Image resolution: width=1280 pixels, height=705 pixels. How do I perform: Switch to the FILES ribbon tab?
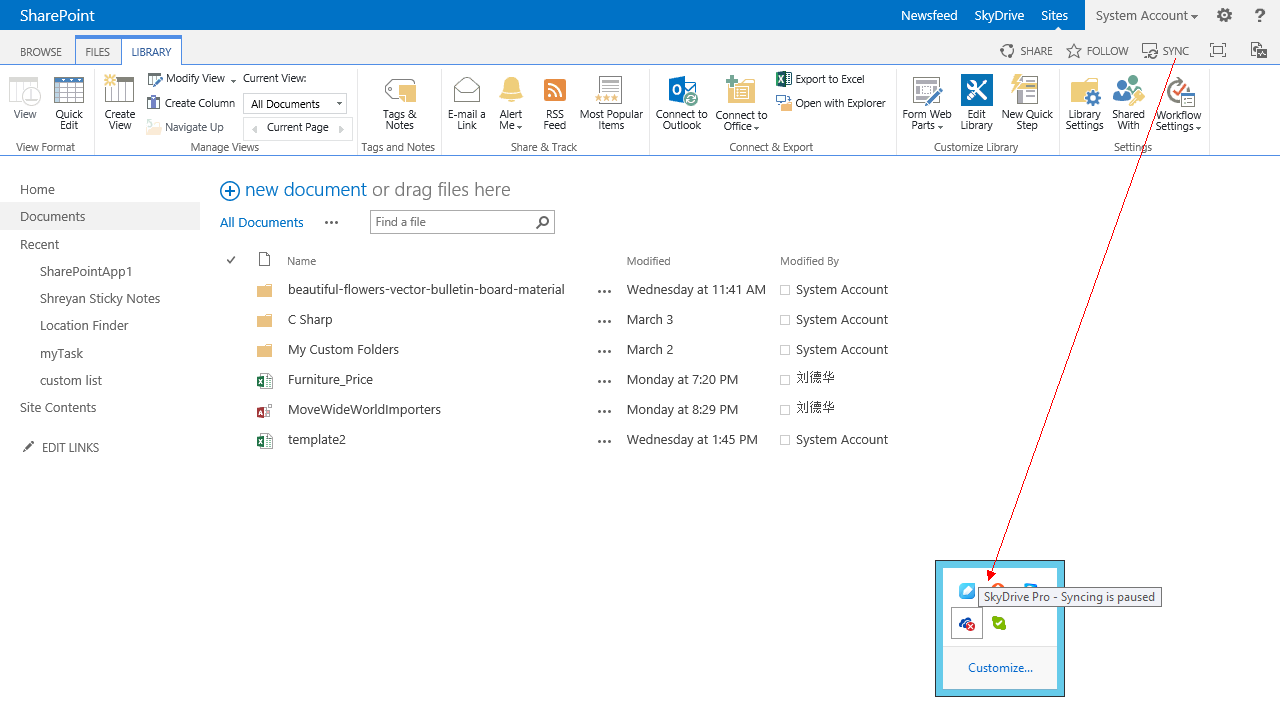(x=98, y=52)
